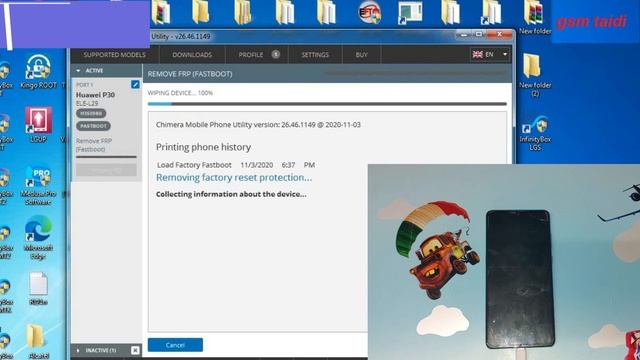Open the 'New folder (2)' desktop folder
The height and width of the screenshot is (360, 640).
535,75
